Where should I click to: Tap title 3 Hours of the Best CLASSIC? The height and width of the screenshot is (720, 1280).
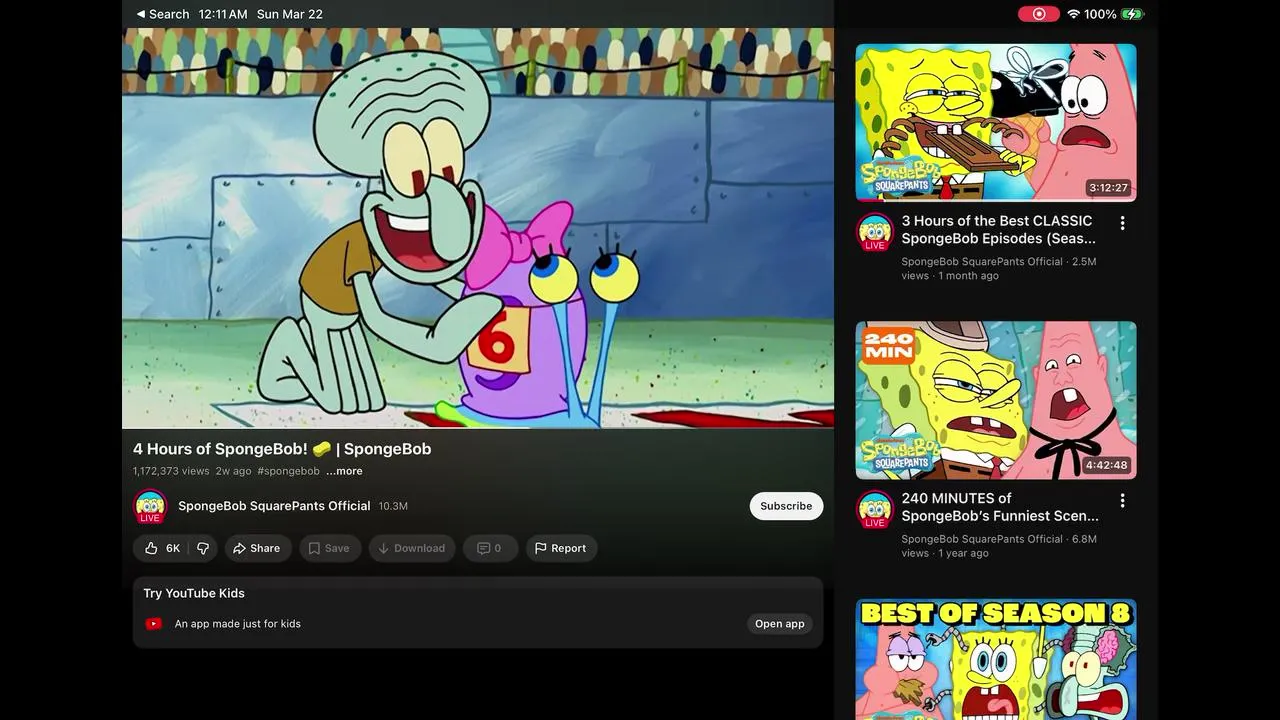[999, 230]
